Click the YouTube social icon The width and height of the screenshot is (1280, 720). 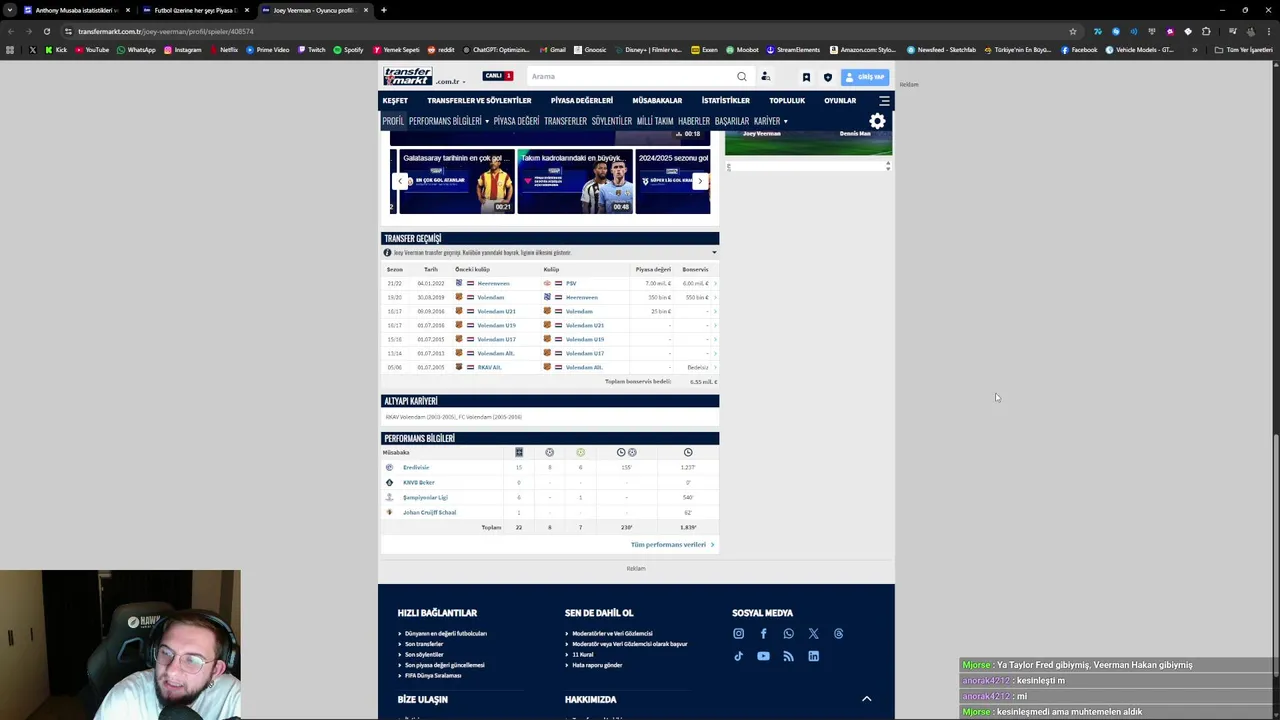763,656
